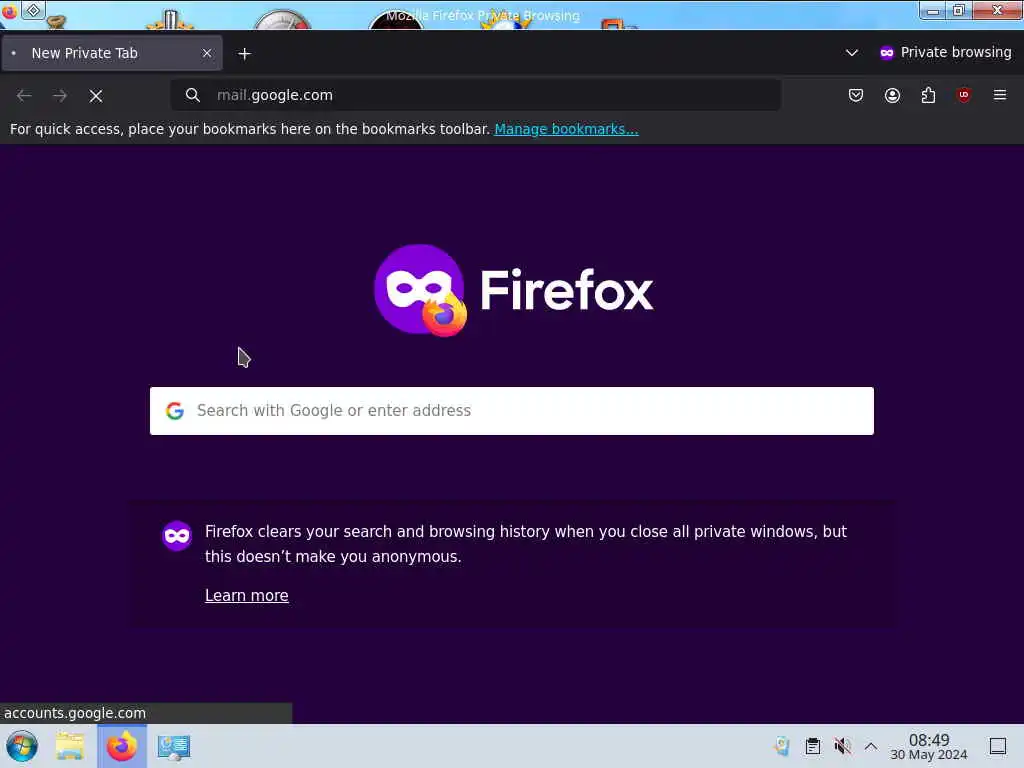Viewport: 1024px width, 768px height.
Task: Click the accounts.google.com status text
Action: click(x=75, y=713)
